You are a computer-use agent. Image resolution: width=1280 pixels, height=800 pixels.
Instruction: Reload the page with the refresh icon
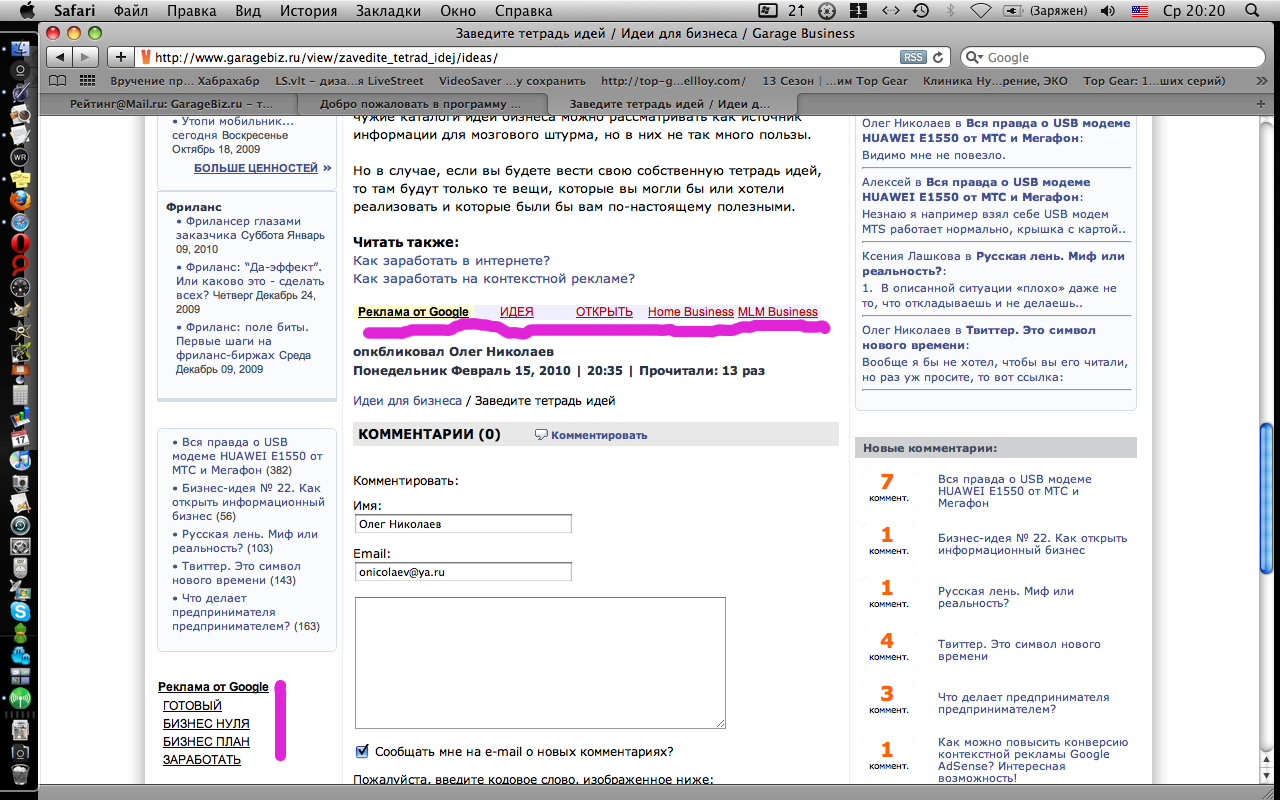coord(938,57)
